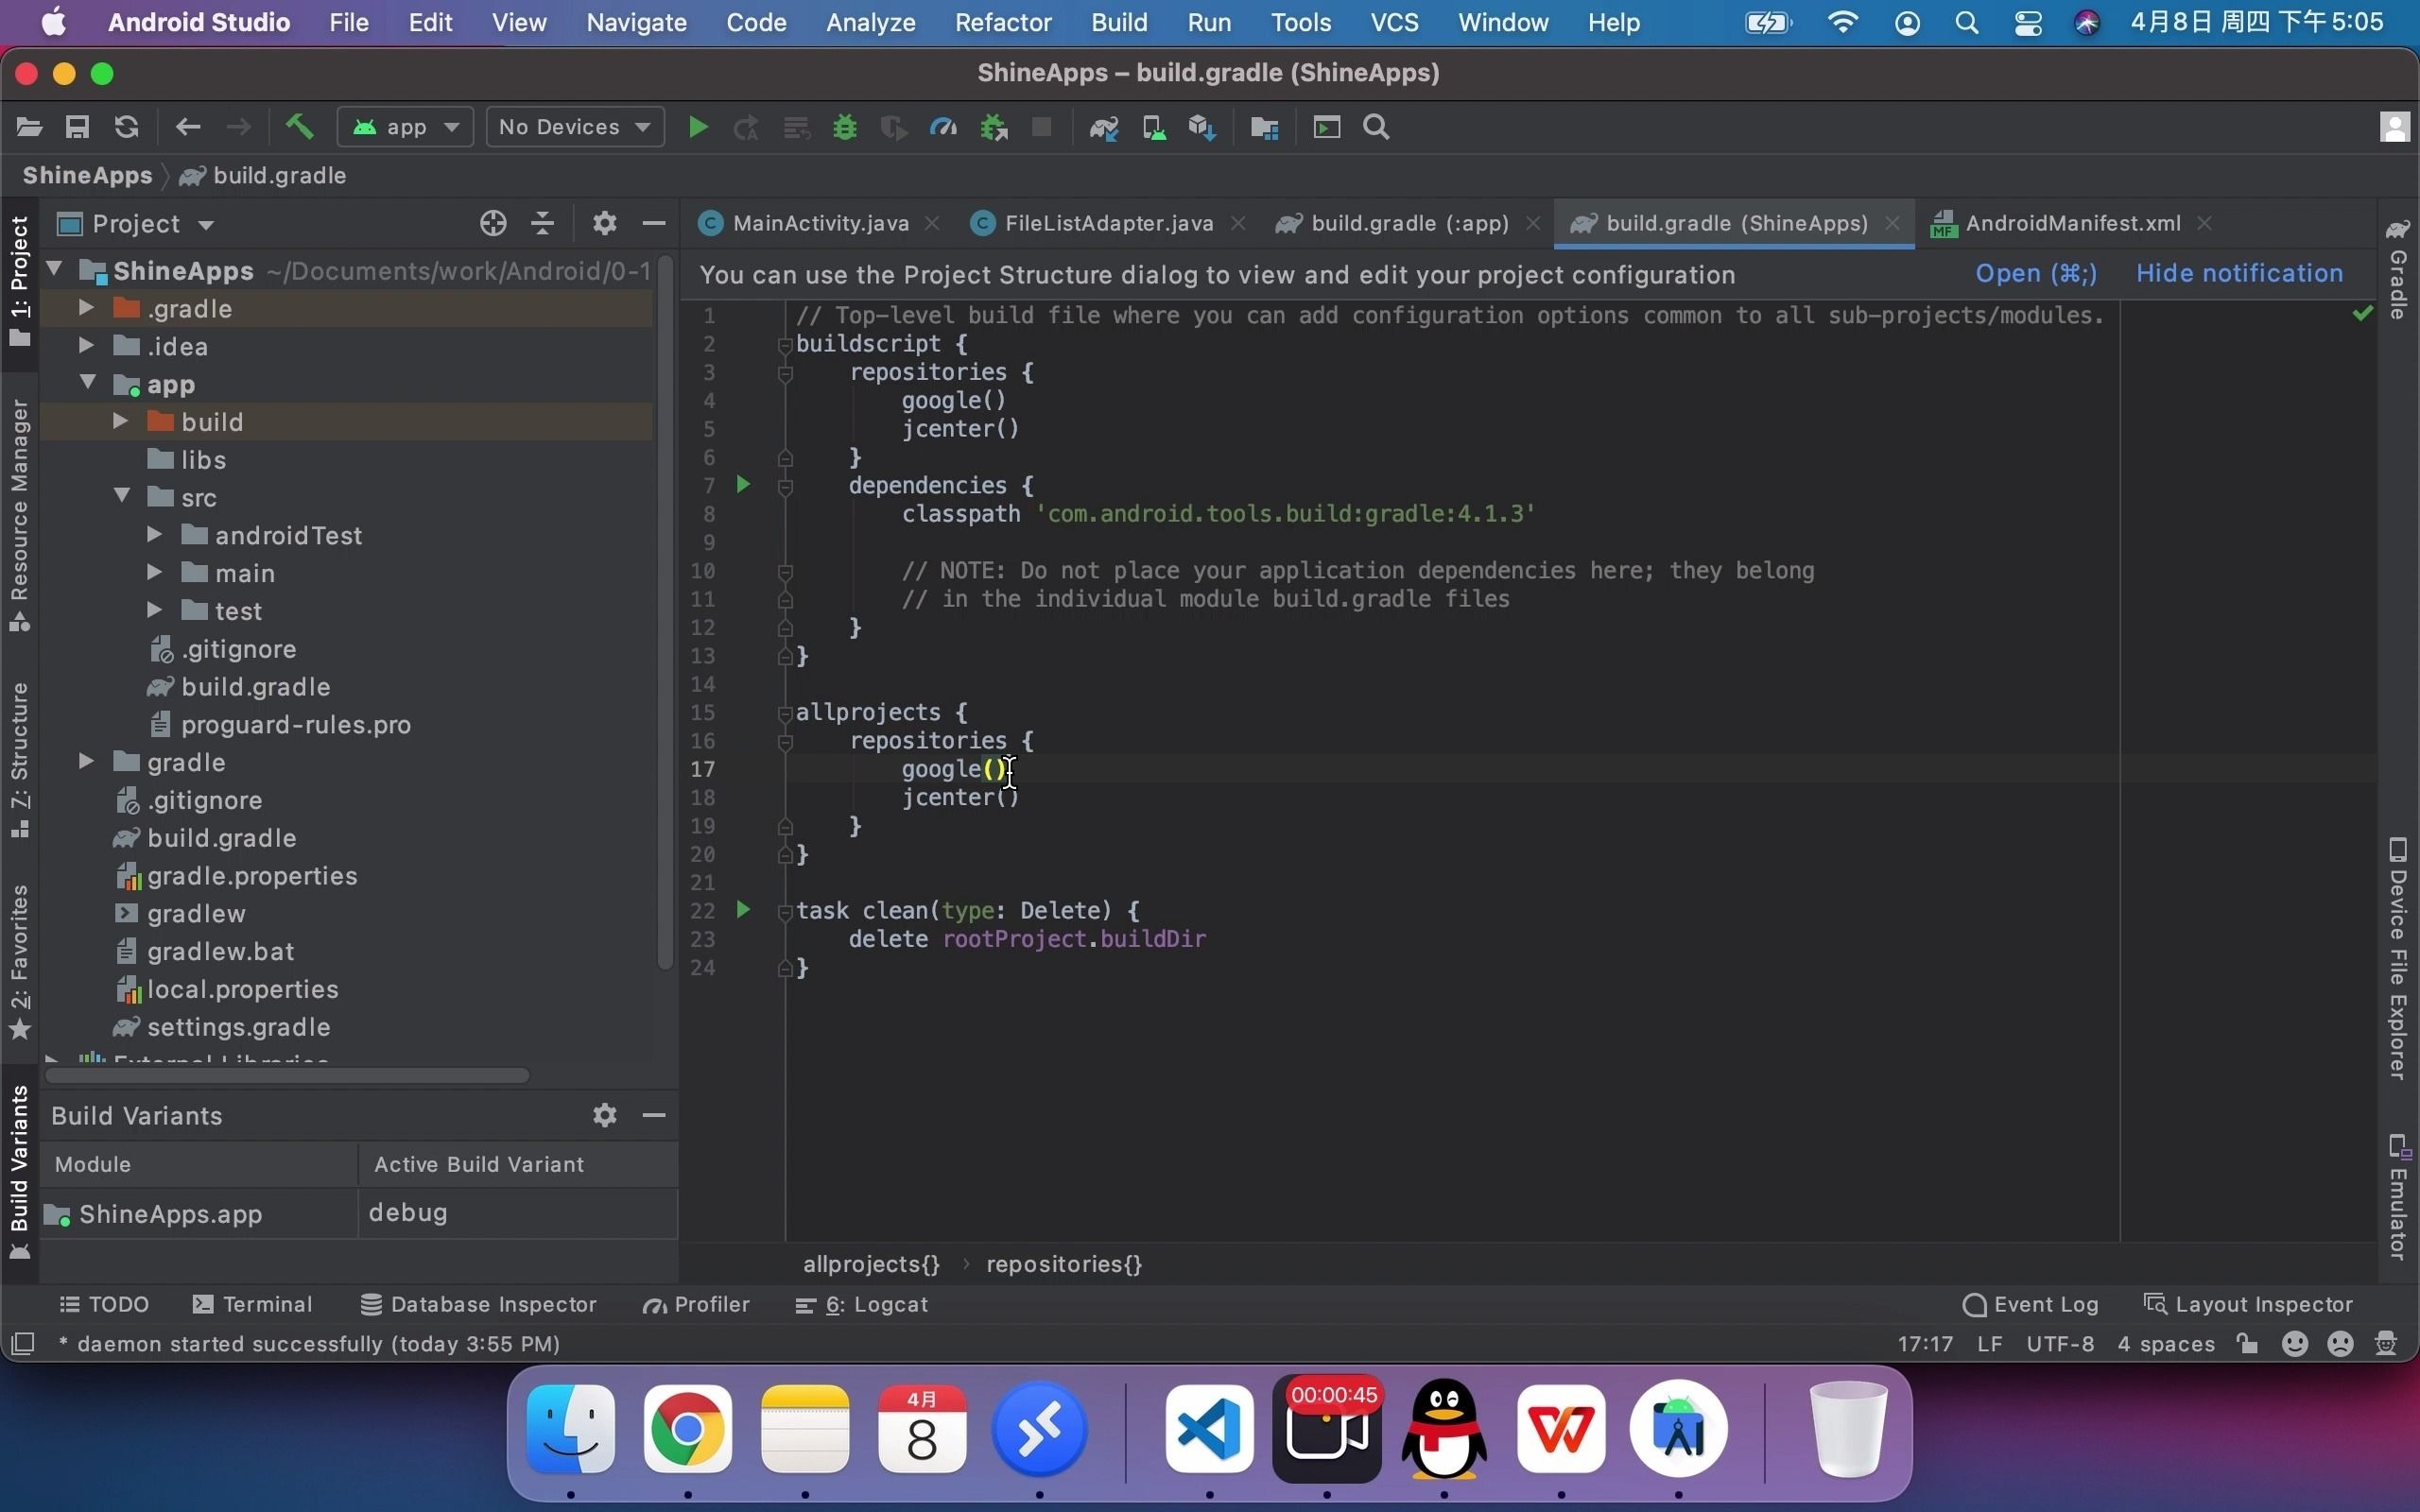2420x1512 pixels.
Task: Collapse the app module folder
Action: point(88,383)
